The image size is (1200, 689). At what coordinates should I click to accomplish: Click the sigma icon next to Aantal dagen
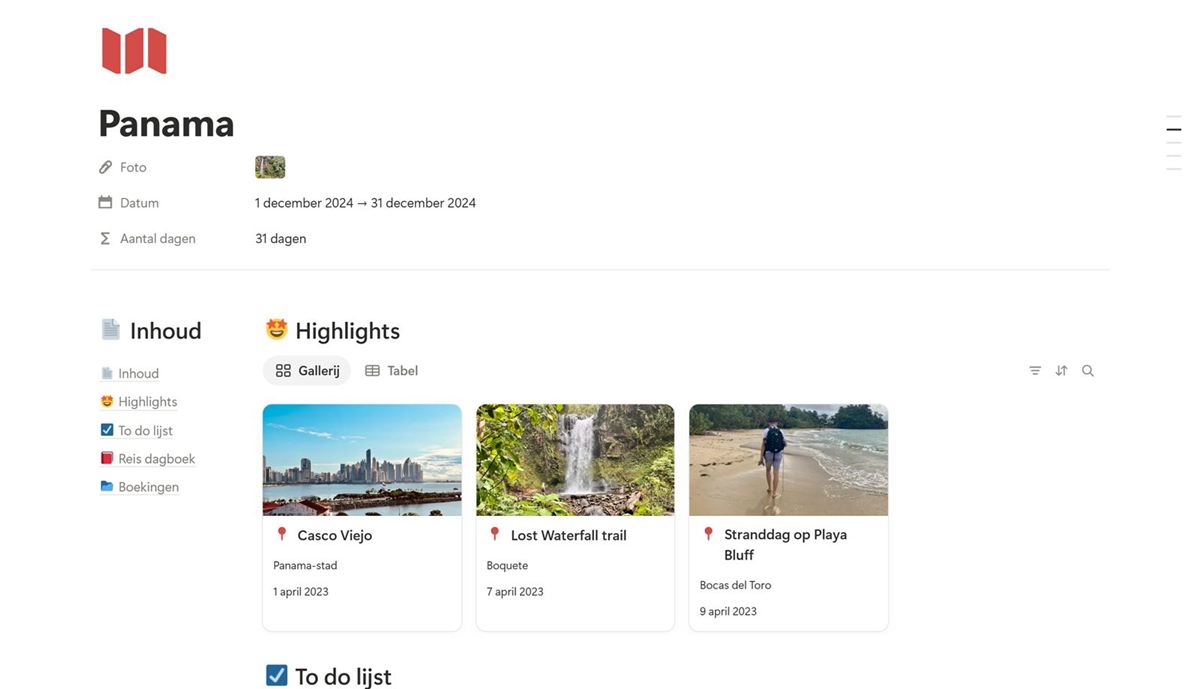105,238
